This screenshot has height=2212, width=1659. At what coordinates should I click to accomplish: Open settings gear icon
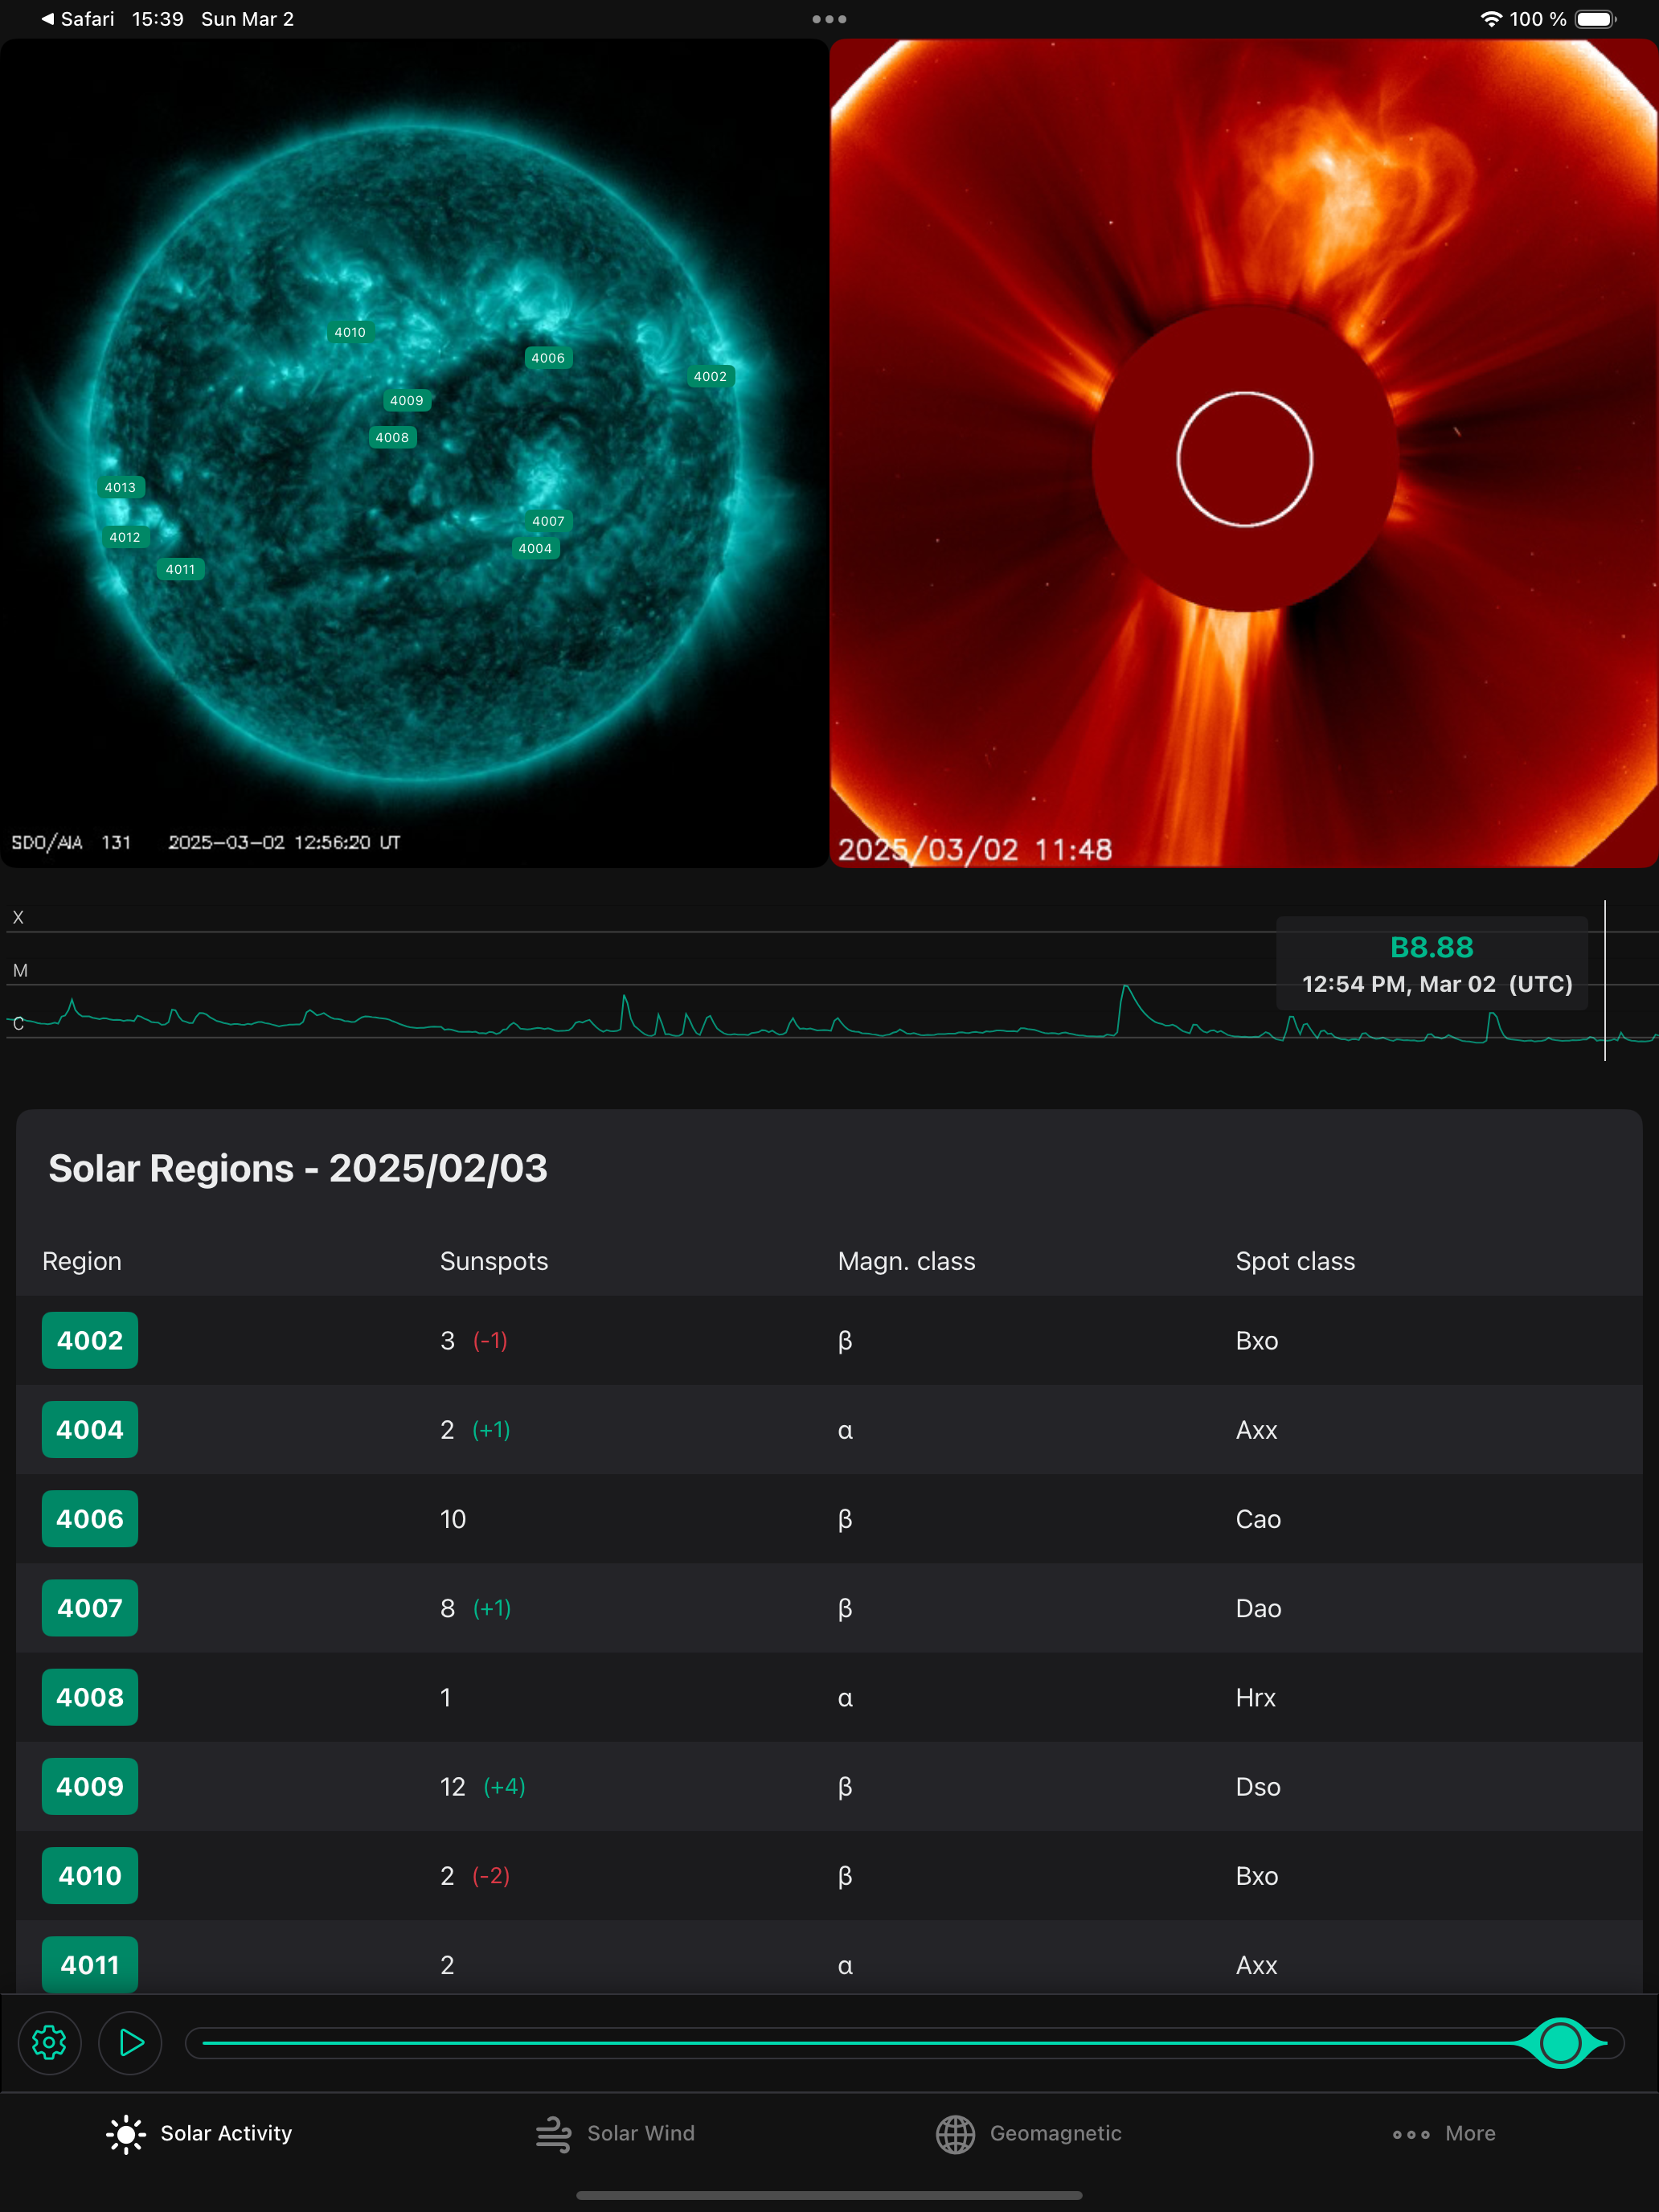[49, 2042]
